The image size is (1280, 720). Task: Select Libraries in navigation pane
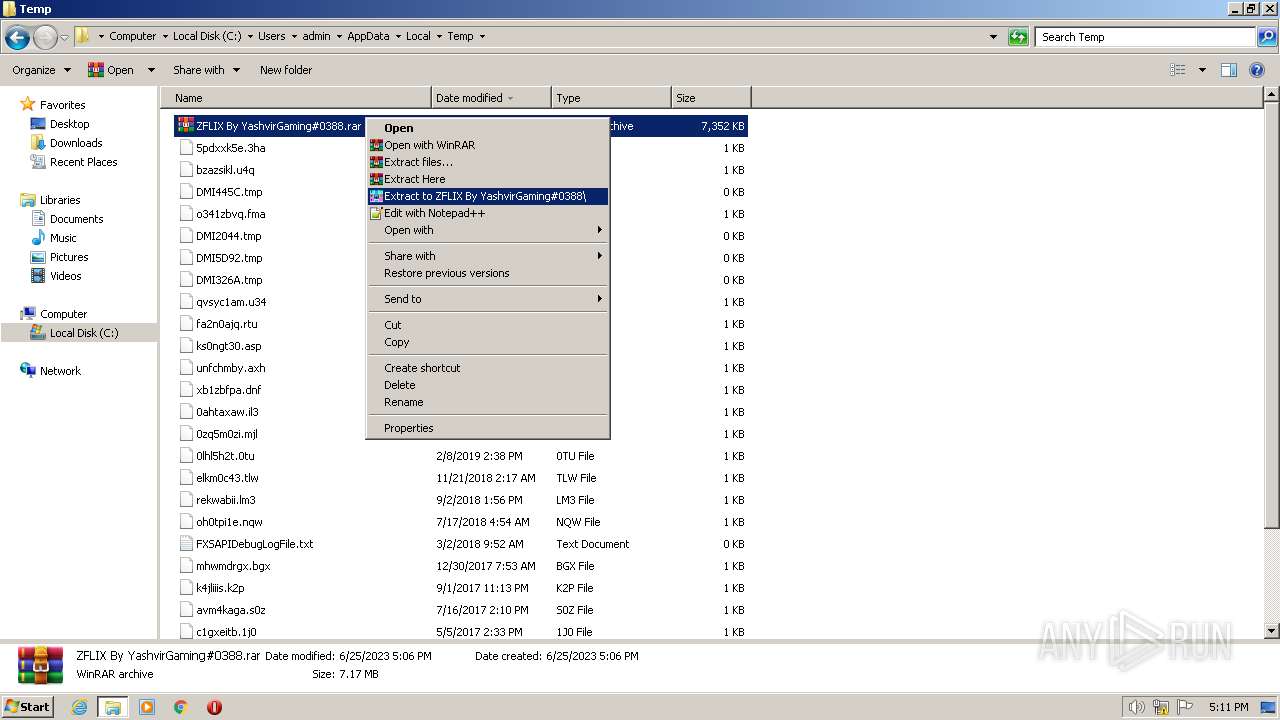pos(60,200)
